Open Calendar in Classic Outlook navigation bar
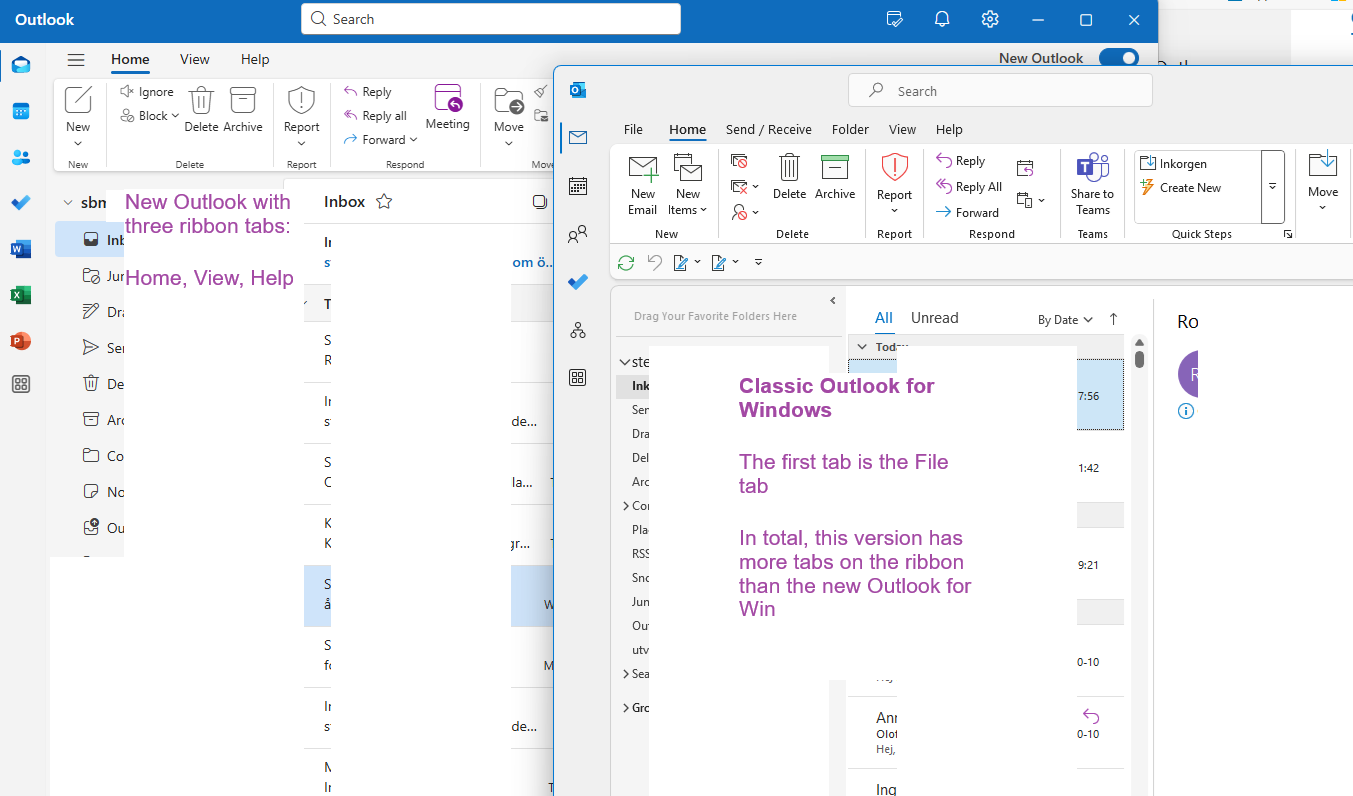The image size is (1353, 796). [x=577, y=186]
